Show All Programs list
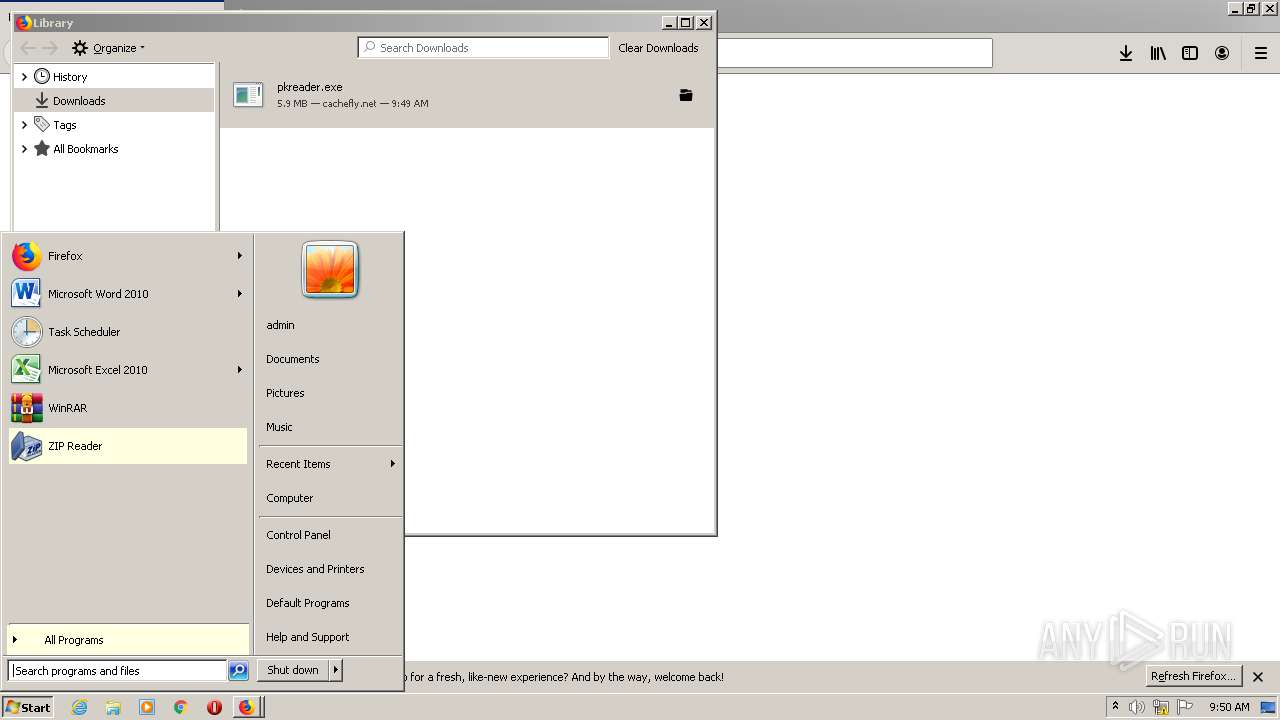This screenshot has width=1280, height=720. [128, 640]
